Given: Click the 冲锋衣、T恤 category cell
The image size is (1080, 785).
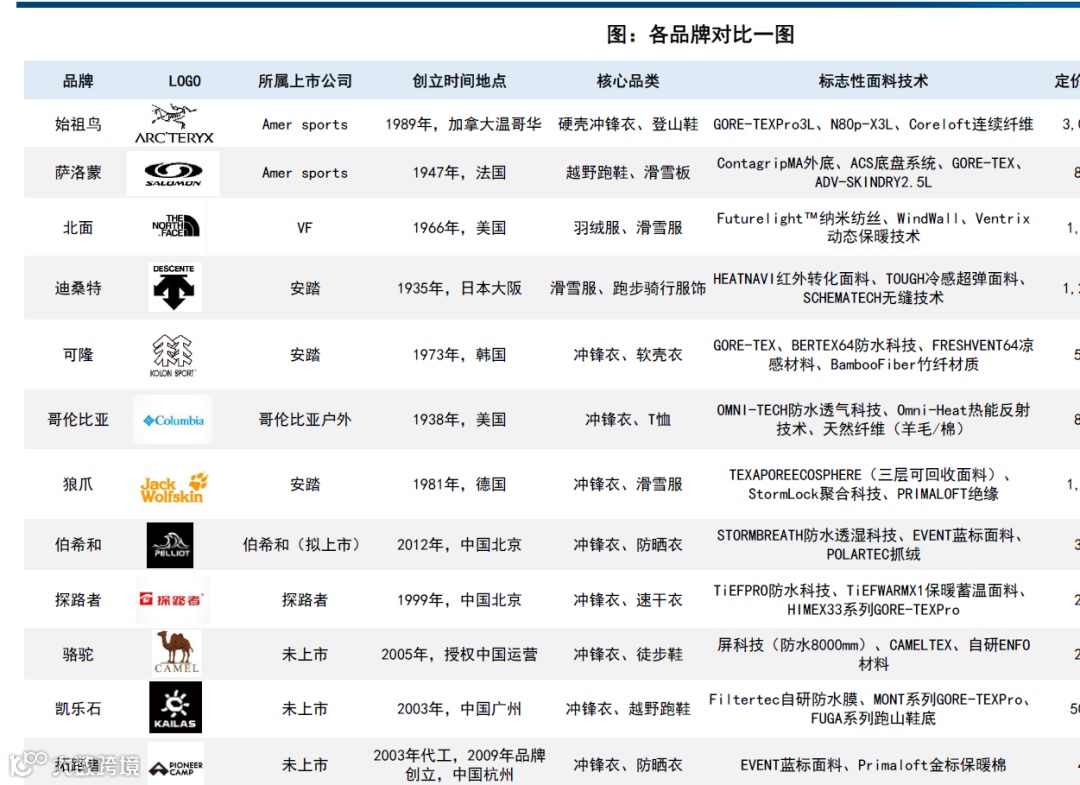Looking at the screenshot, I should tap(628, 419).
